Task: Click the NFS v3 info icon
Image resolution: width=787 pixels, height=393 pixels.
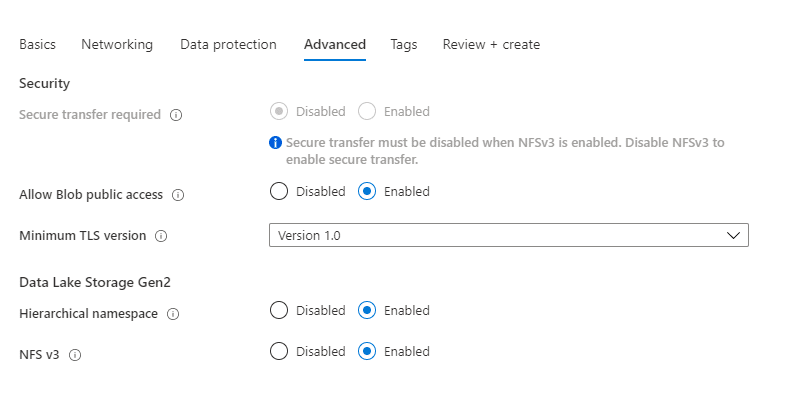Action: pos(75,355)
